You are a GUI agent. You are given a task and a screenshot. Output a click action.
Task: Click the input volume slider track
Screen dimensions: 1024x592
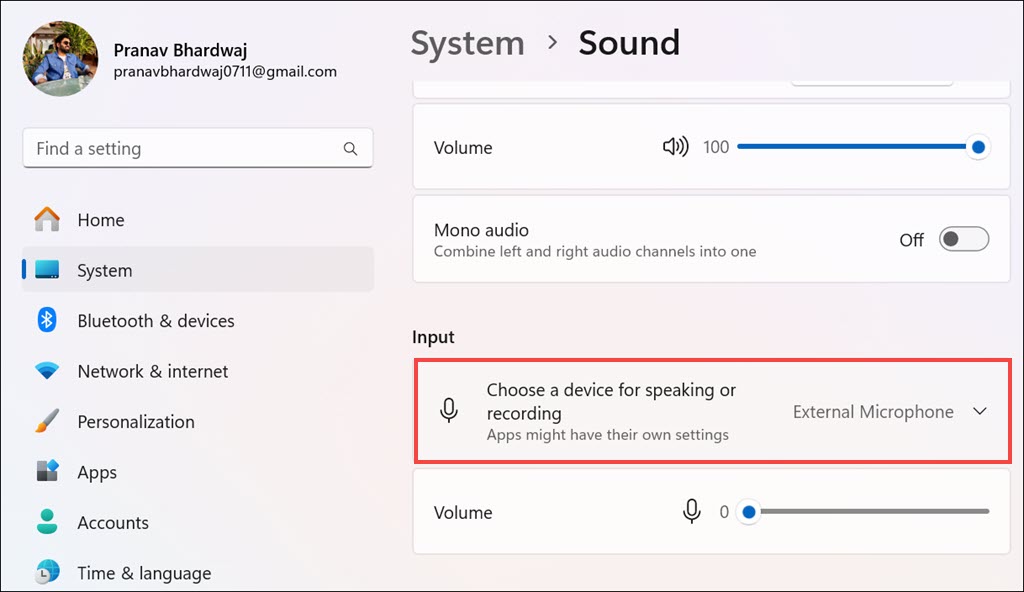pos(870,512)
